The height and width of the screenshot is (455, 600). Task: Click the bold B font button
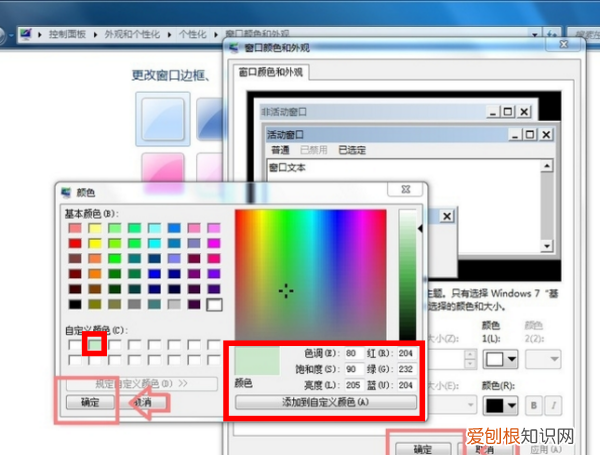pos(535,405)
